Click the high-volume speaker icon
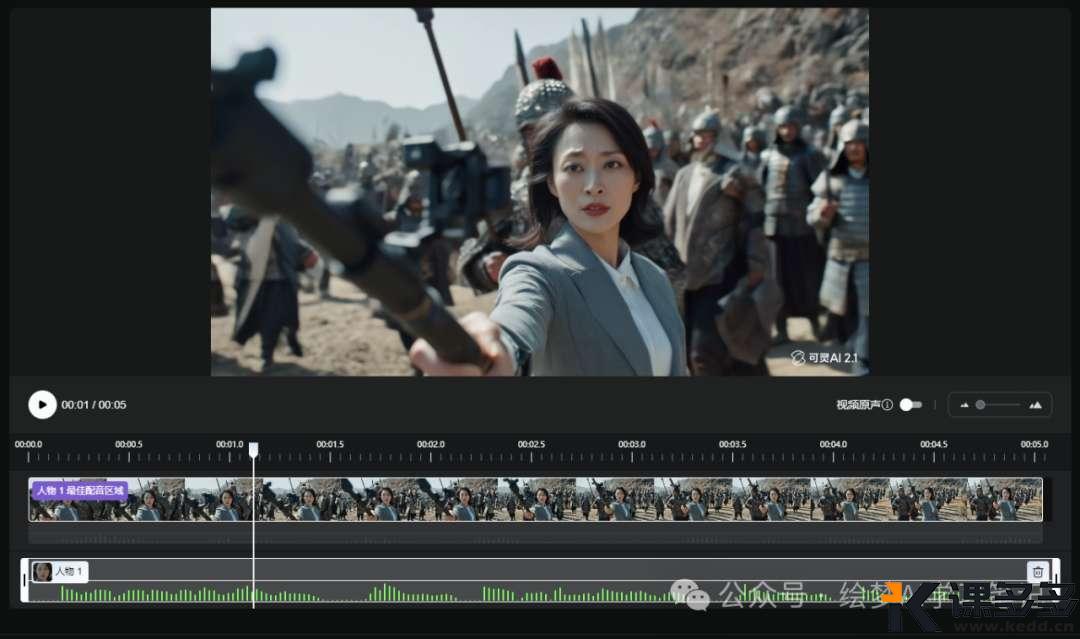Screen dimensions: 1080x639 click(1035, 404)
